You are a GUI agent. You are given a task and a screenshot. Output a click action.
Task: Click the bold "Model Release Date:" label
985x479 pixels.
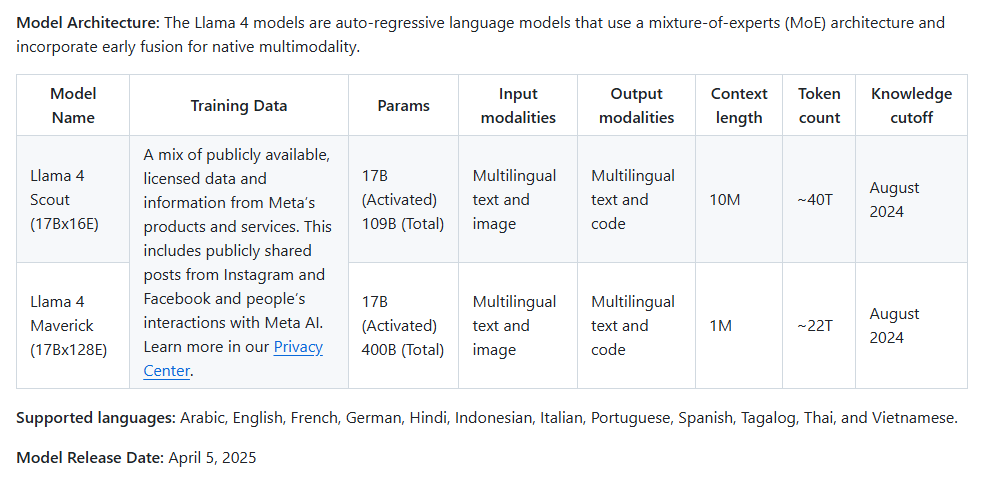[90, 458]
